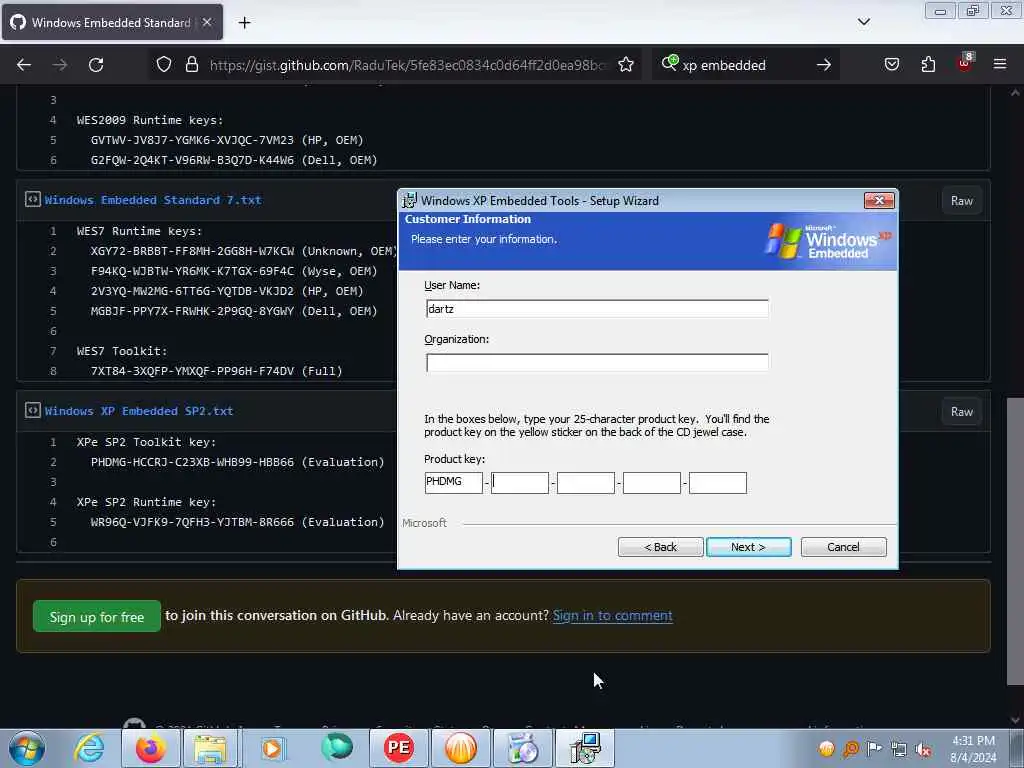Open the orange striped sphere taskbar app
Screen dimensions: 1024x768
tap(461, 748)
